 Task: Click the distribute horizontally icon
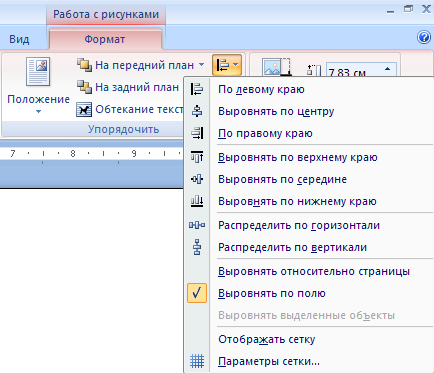click(x=197, y=225)
